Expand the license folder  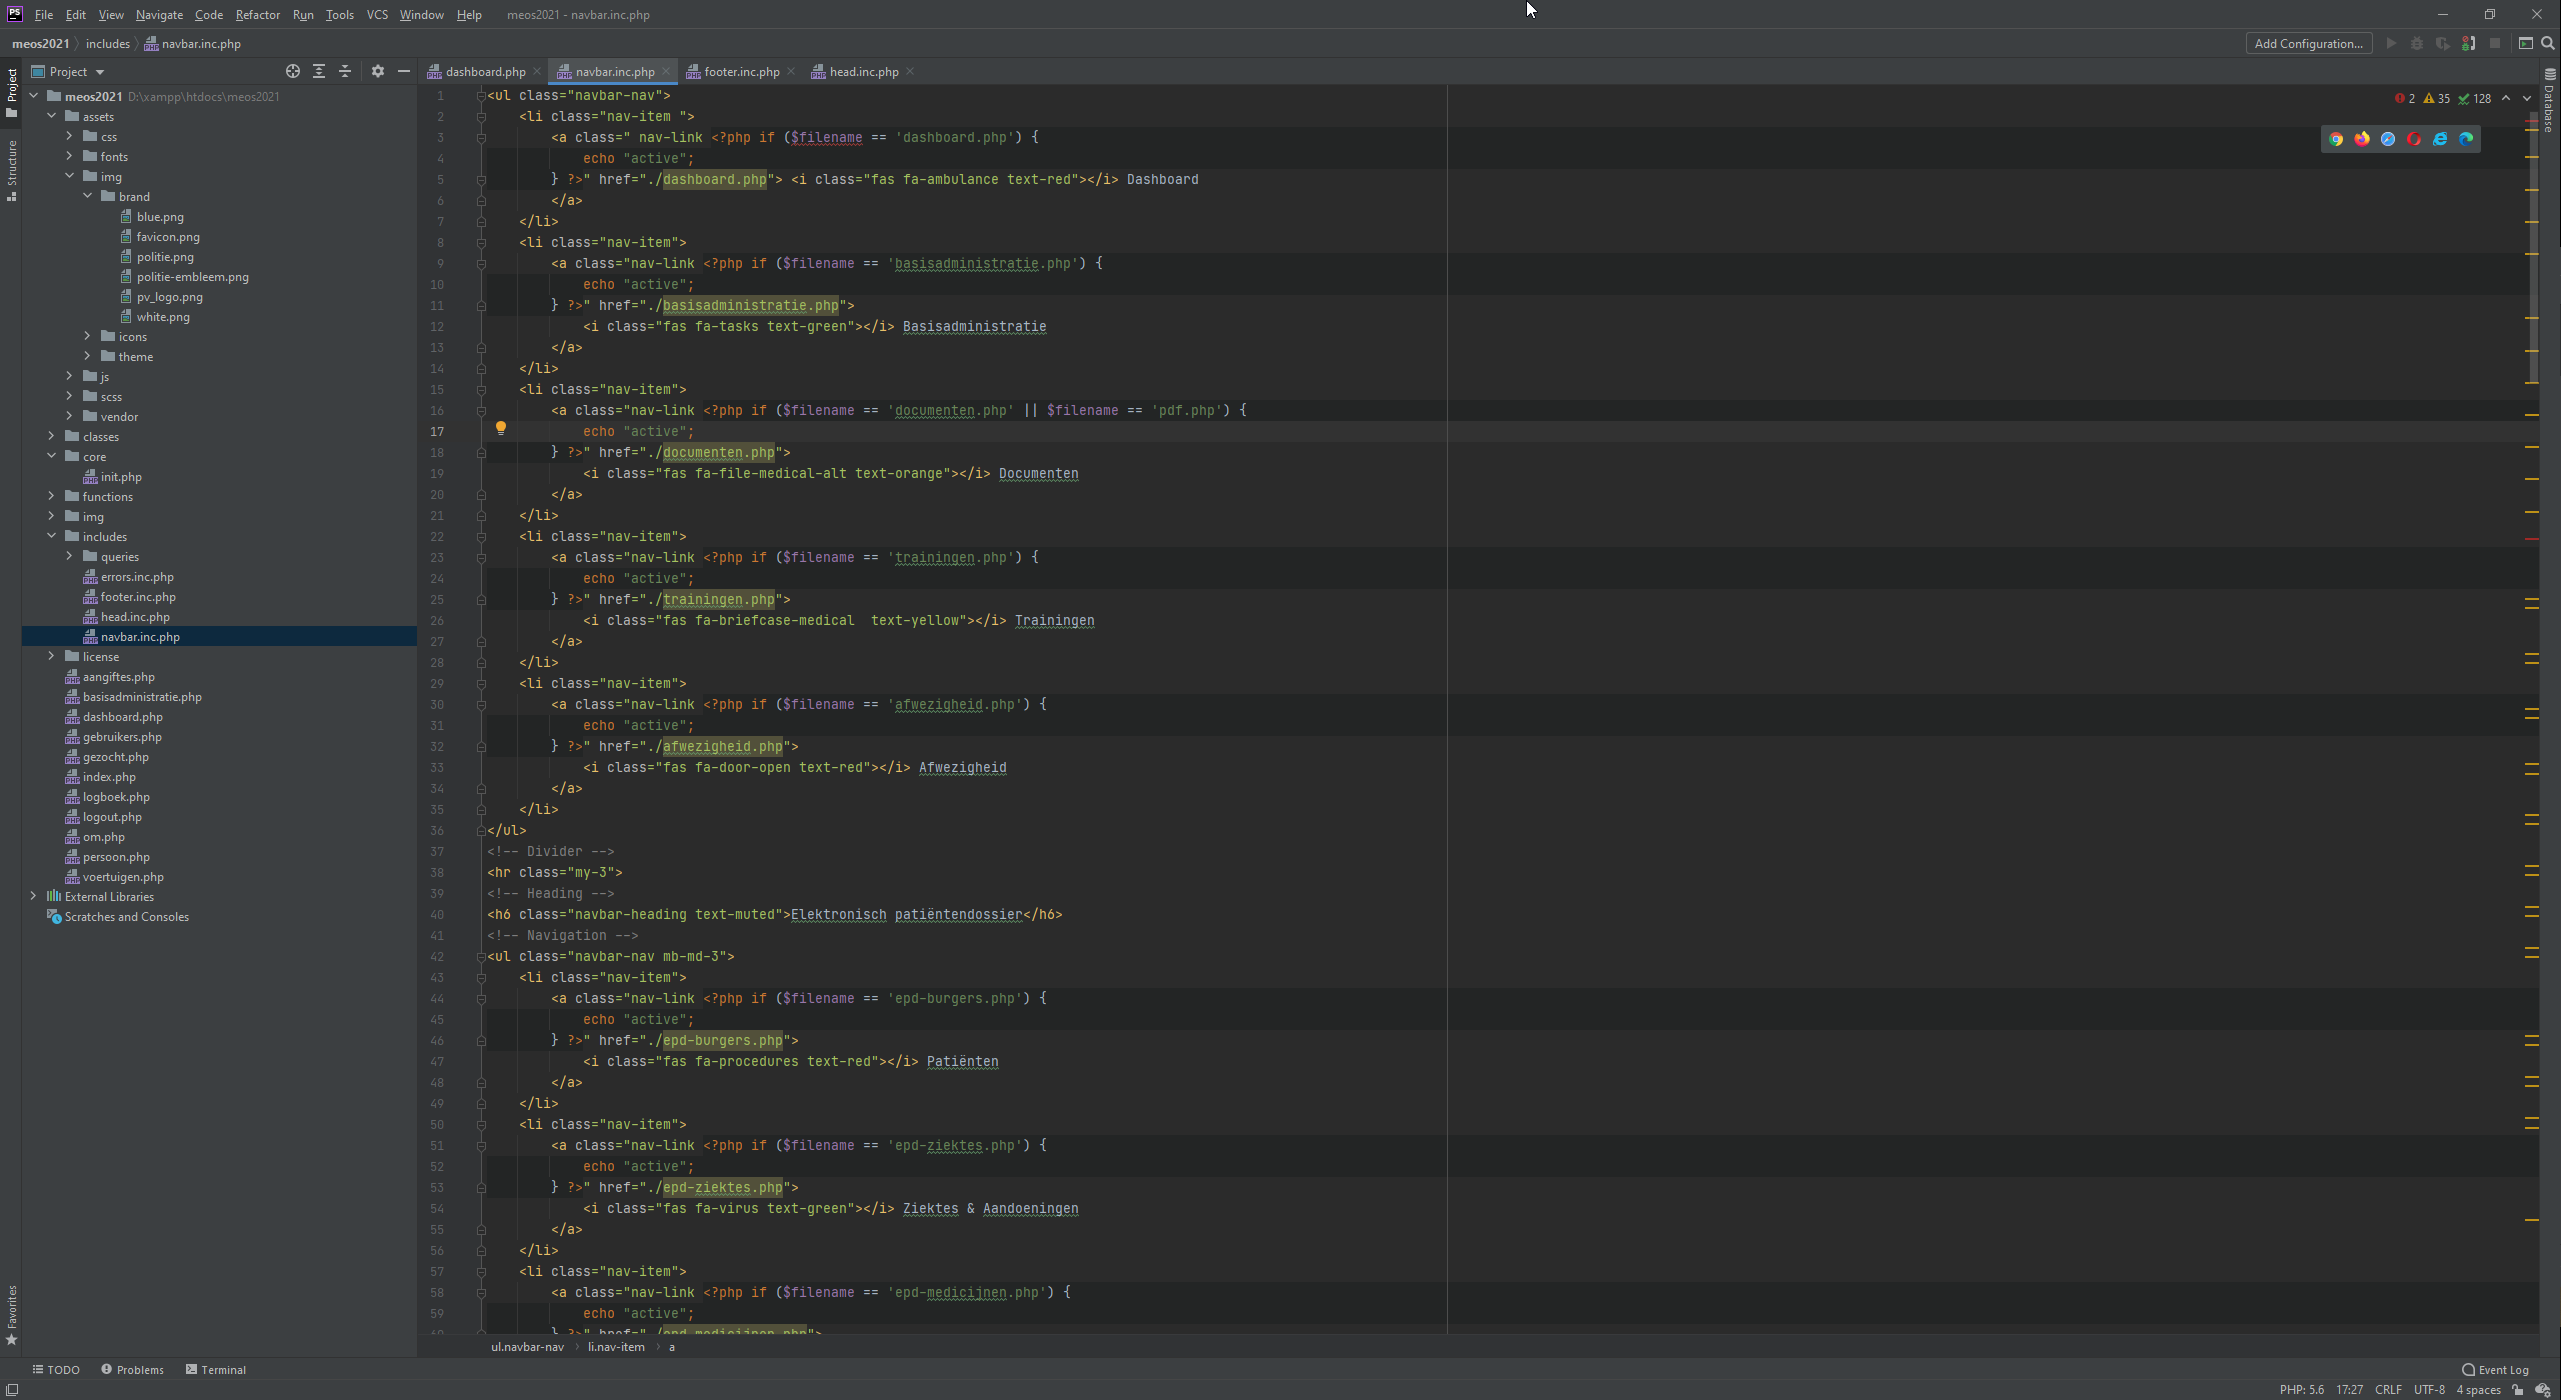[52, 656]
